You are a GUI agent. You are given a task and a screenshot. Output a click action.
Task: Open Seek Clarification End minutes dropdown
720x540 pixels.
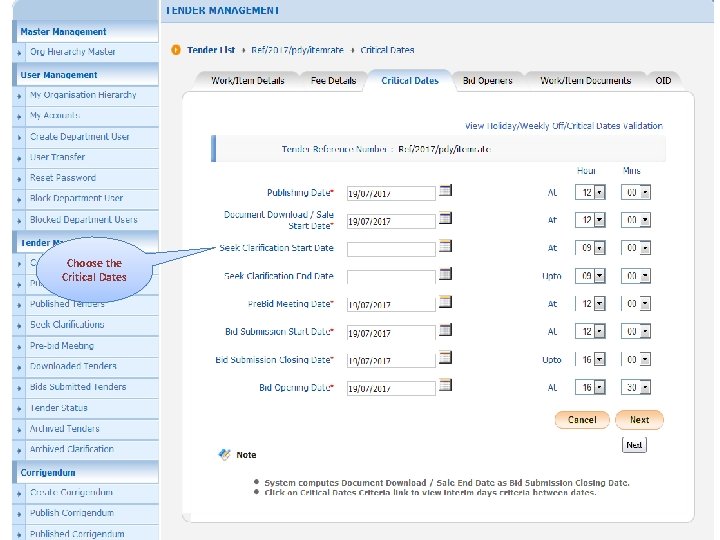point(645,276)
